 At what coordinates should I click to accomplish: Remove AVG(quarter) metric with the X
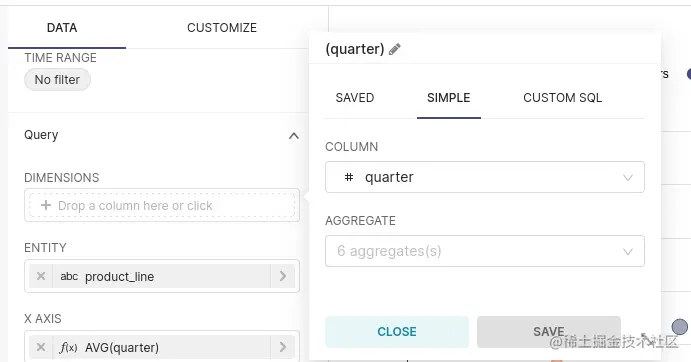[x=41, y=347]
